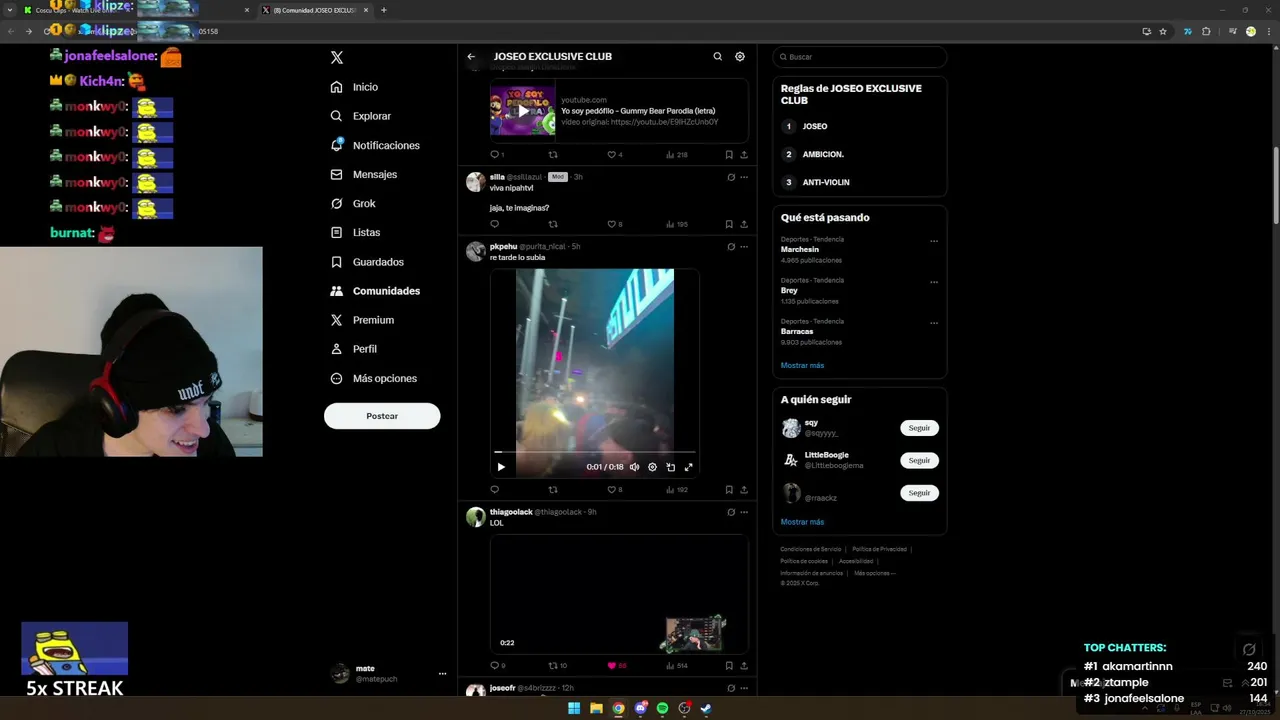Open Notificaciones in the sidebar
The width and height of the screenshot is (1280, 720).
pos(375,145)
